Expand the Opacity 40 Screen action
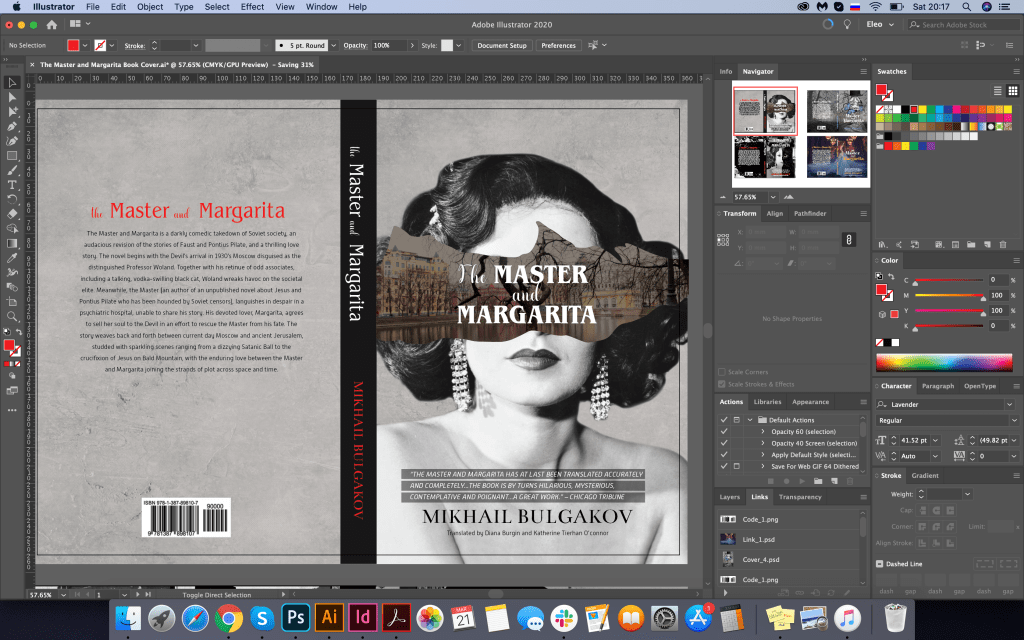Viewport: 1024px width, 640px height. 762,443
